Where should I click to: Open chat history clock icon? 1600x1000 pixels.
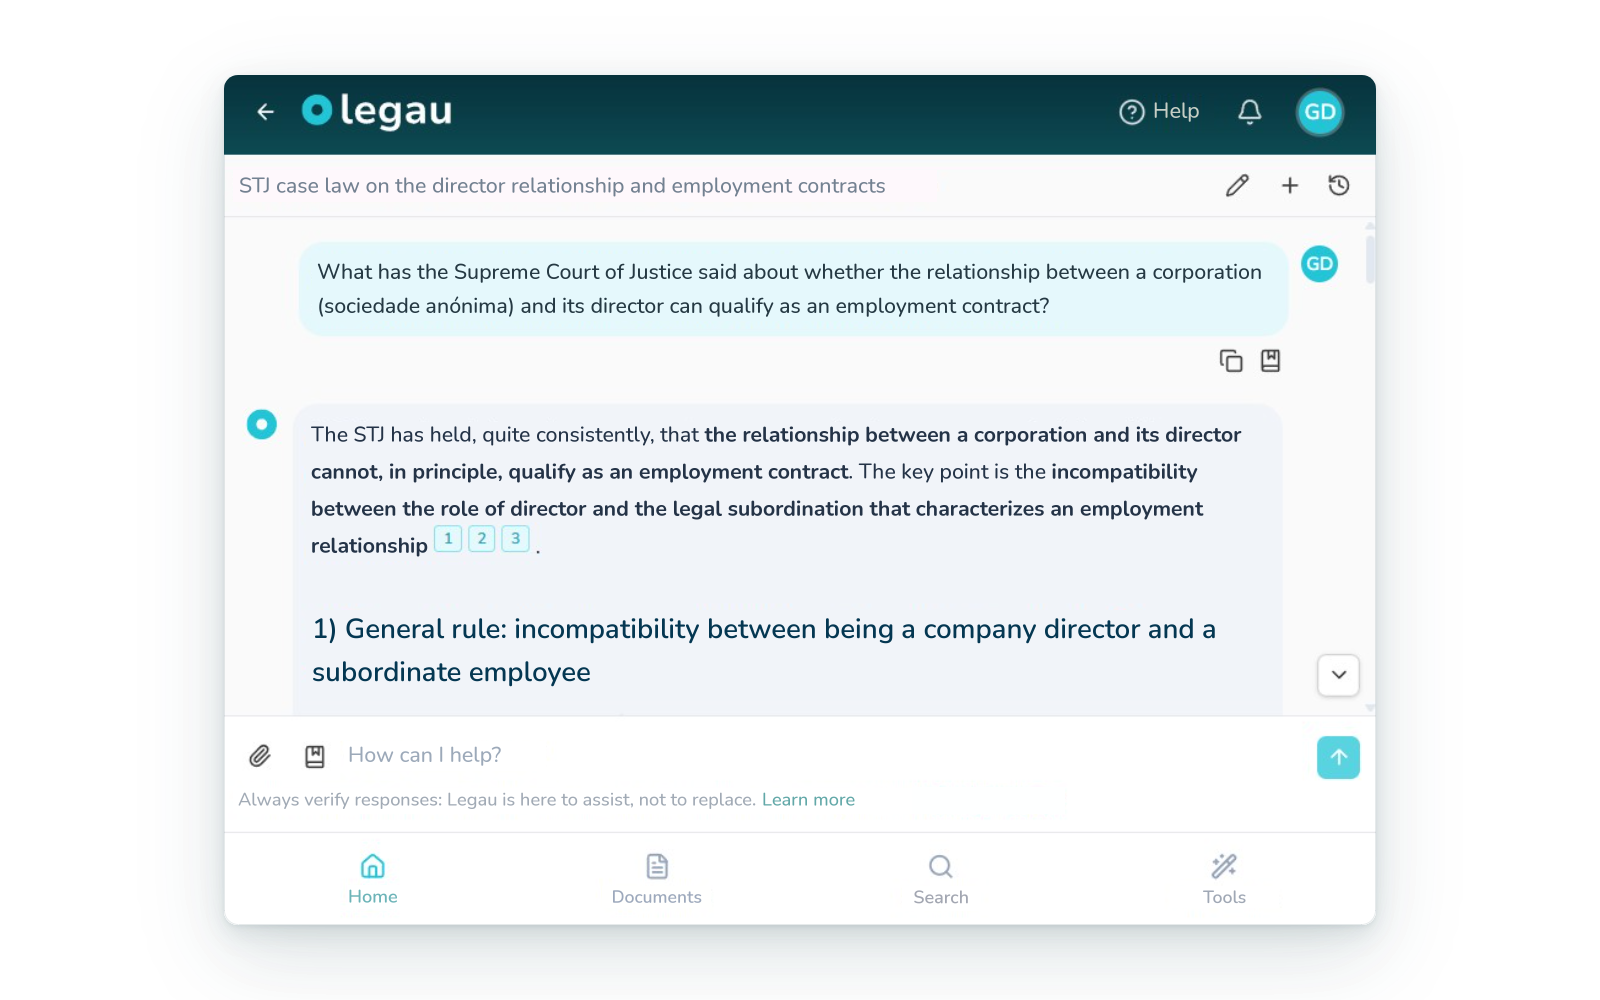click(x=1339, y=185)
